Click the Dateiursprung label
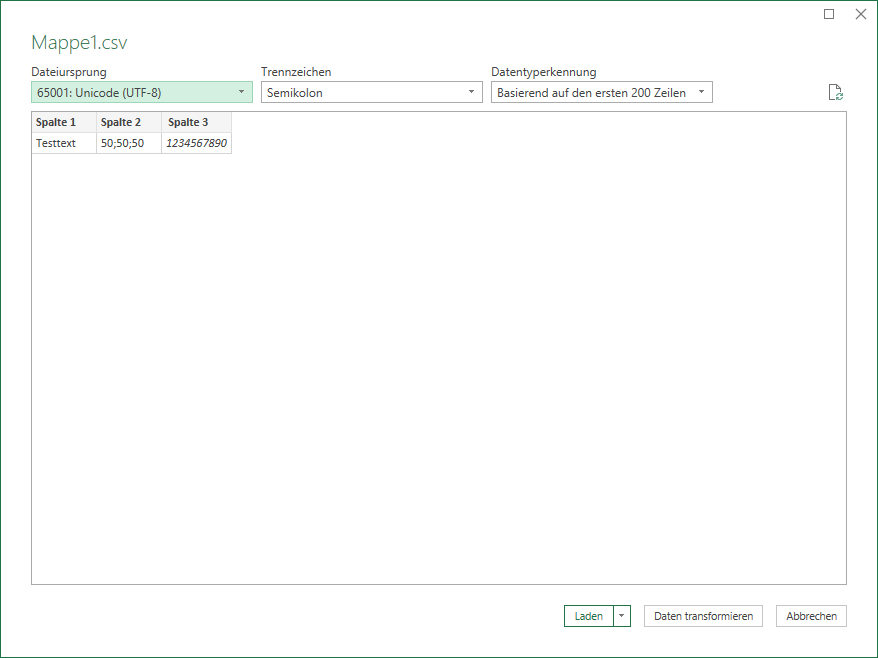The image size is (878, 658). coord(69,72)
